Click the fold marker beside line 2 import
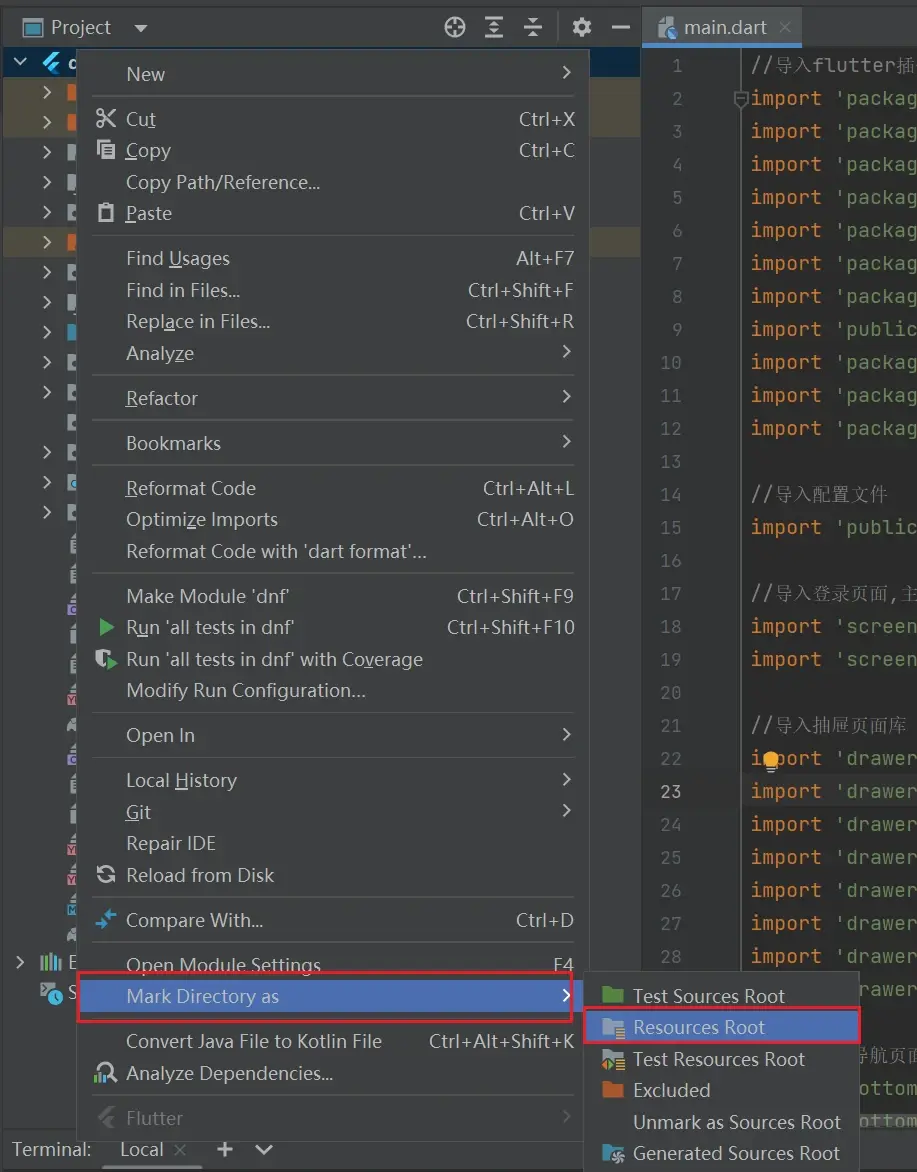This screenshot has width=917, height=1172. [741, 99]
